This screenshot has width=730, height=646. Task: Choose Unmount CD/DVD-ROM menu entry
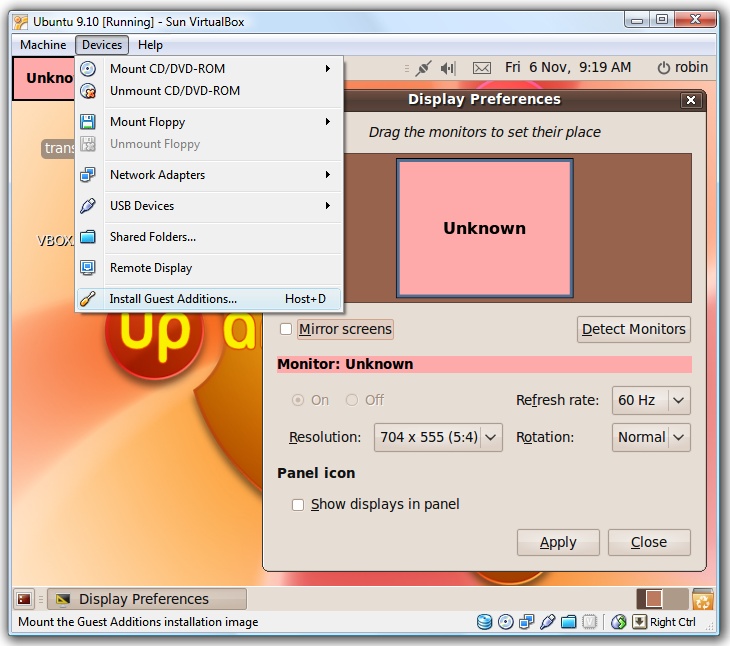coord(209,91)
